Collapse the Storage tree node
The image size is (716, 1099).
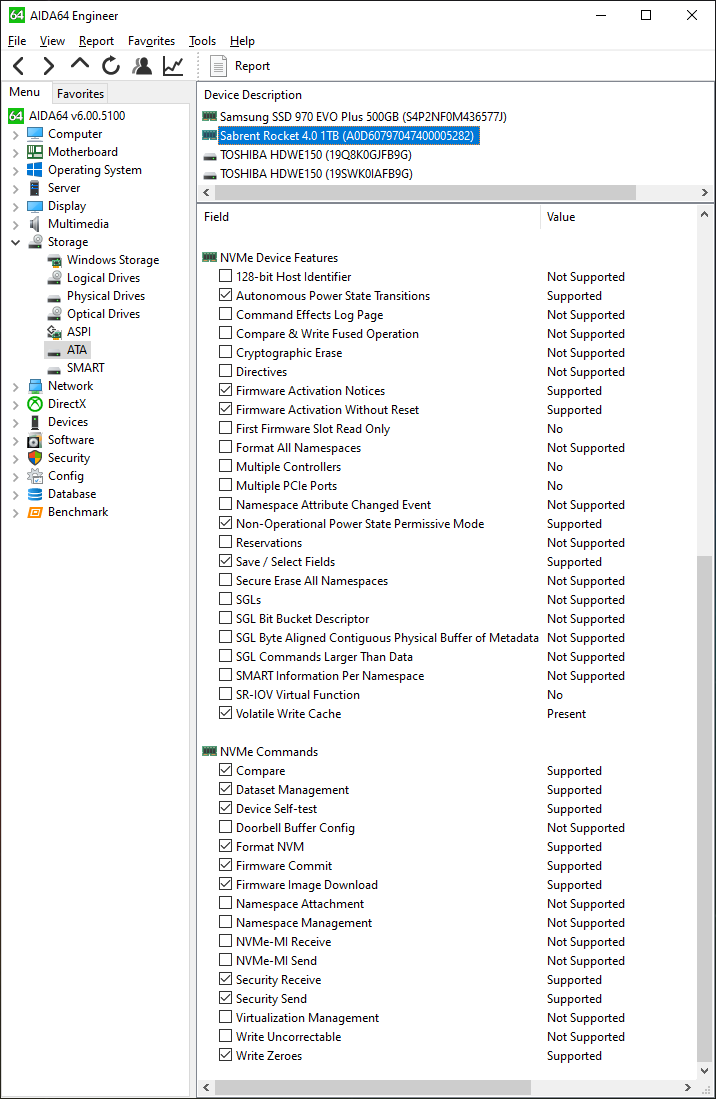15,243
